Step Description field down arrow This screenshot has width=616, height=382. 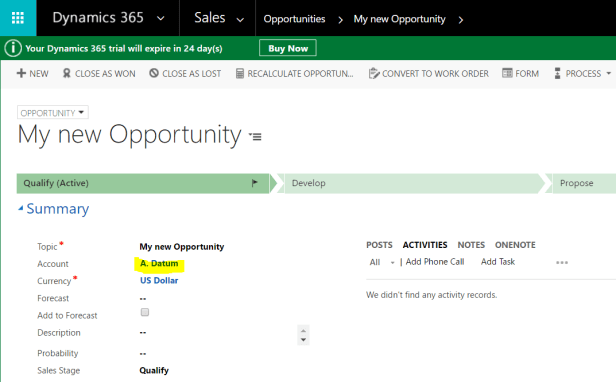tap(303, 340)
